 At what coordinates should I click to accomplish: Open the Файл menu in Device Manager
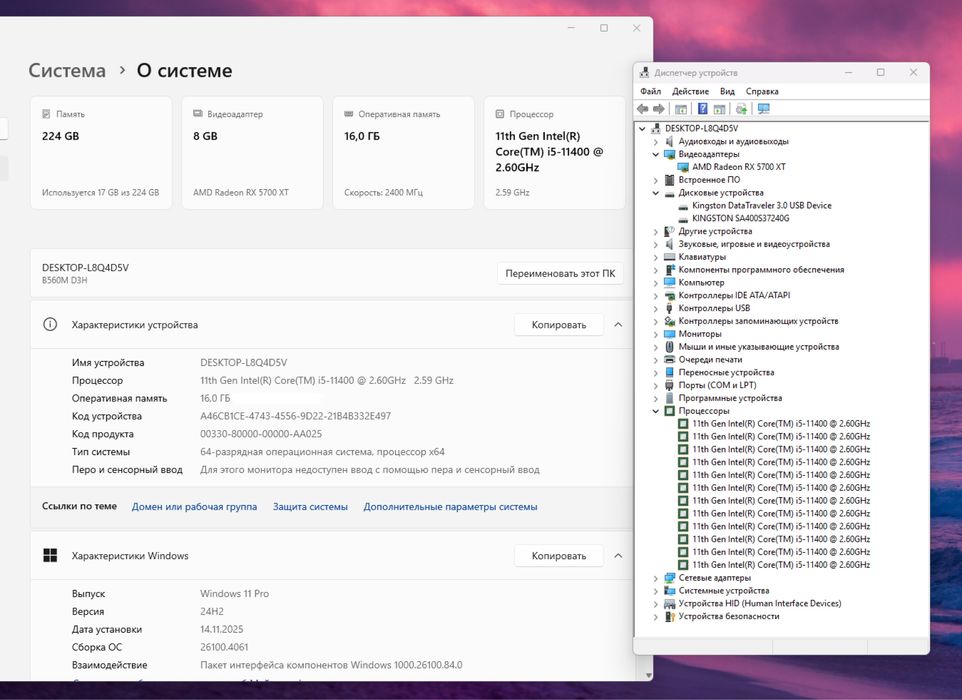click(x=650, y=91)
